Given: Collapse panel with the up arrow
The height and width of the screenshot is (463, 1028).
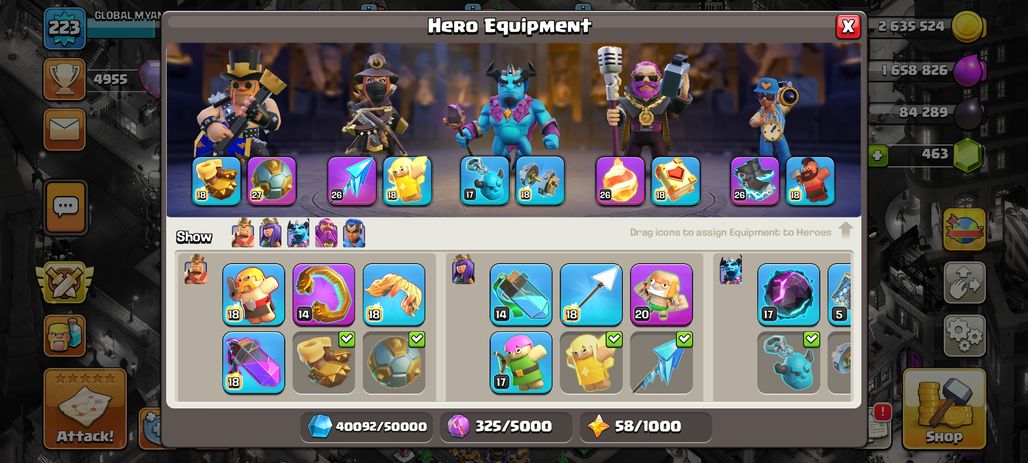Looking at the screenshot, I should click(845, 230).
